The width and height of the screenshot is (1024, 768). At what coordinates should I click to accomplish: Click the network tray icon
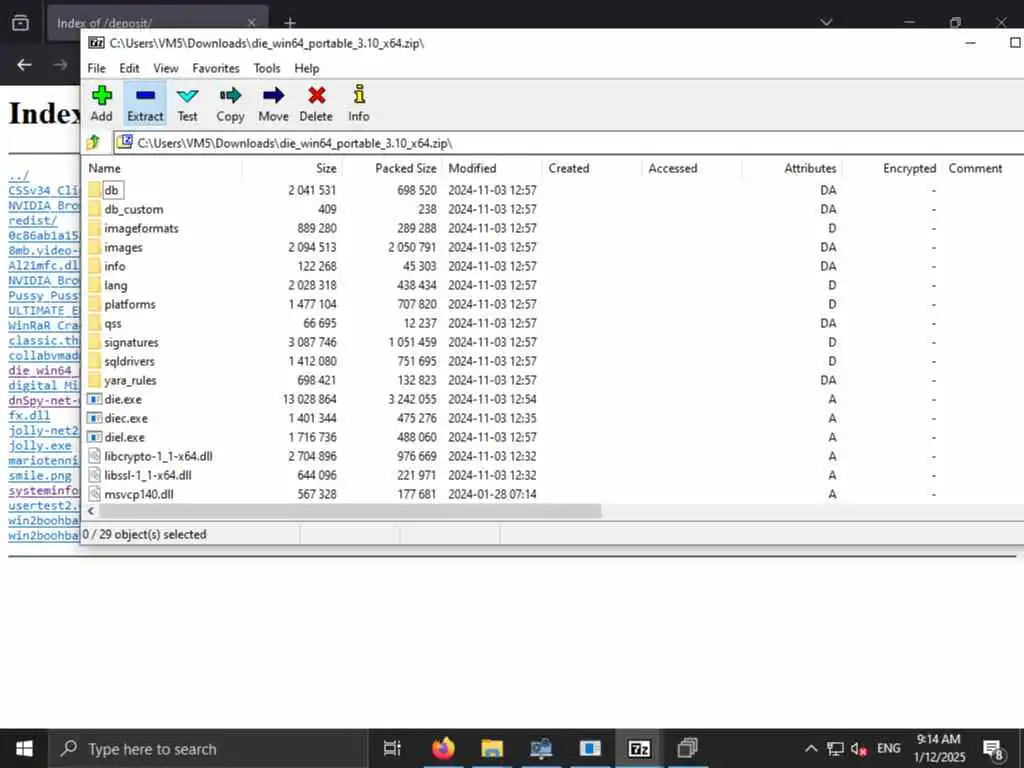coord(835,749)
